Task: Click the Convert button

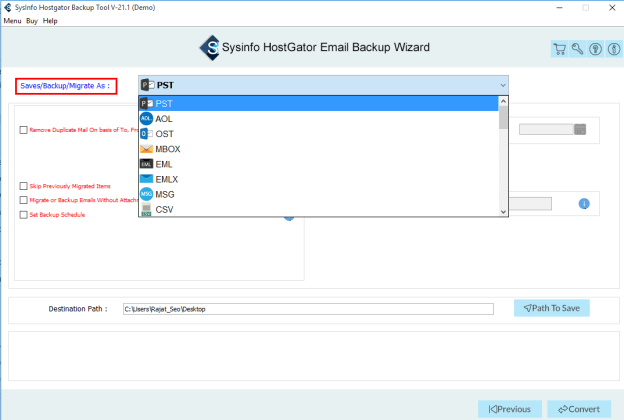Action: [x=579, y=409]
